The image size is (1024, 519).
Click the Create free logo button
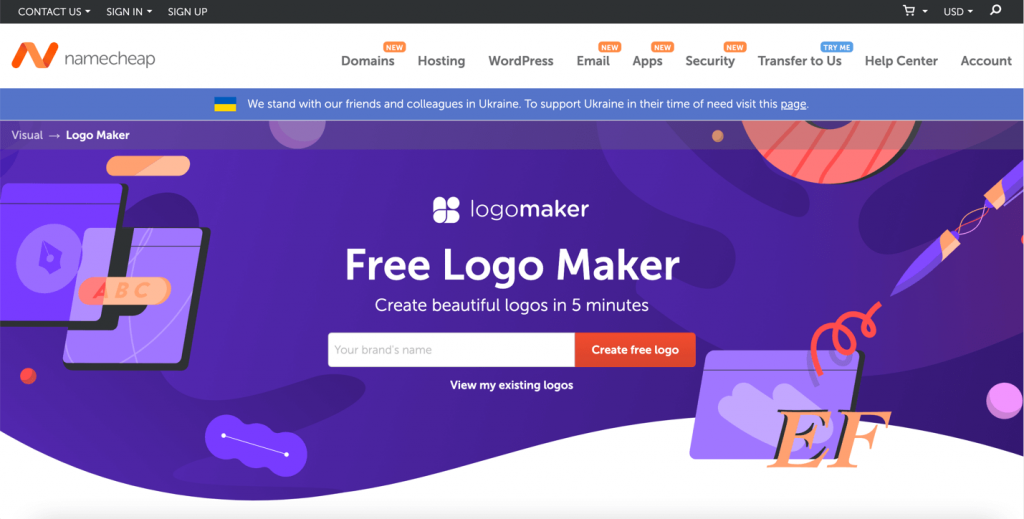(x=635, y=350)
